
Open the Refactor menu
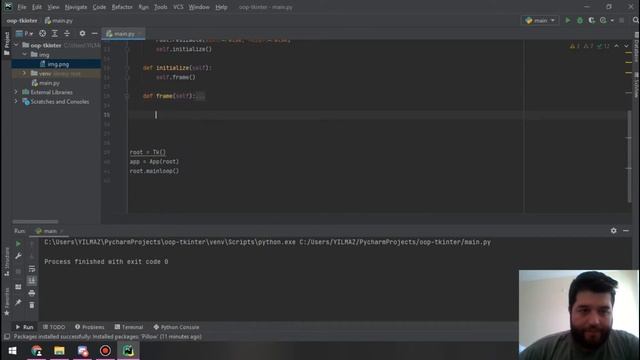coord(122,7)
